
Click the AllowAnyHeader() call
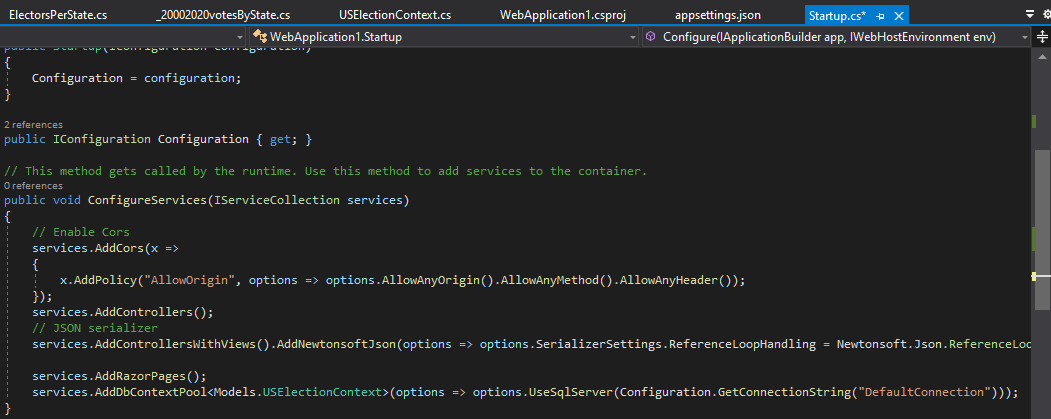[x=676, y=280]
